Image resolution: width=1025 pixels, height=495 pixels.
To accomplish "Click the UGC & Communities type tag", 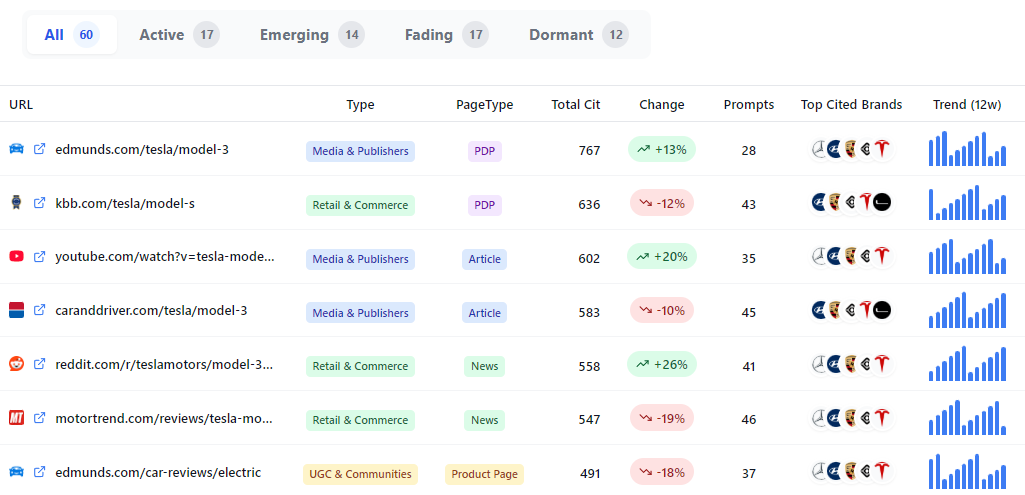I will click(360, 474).
